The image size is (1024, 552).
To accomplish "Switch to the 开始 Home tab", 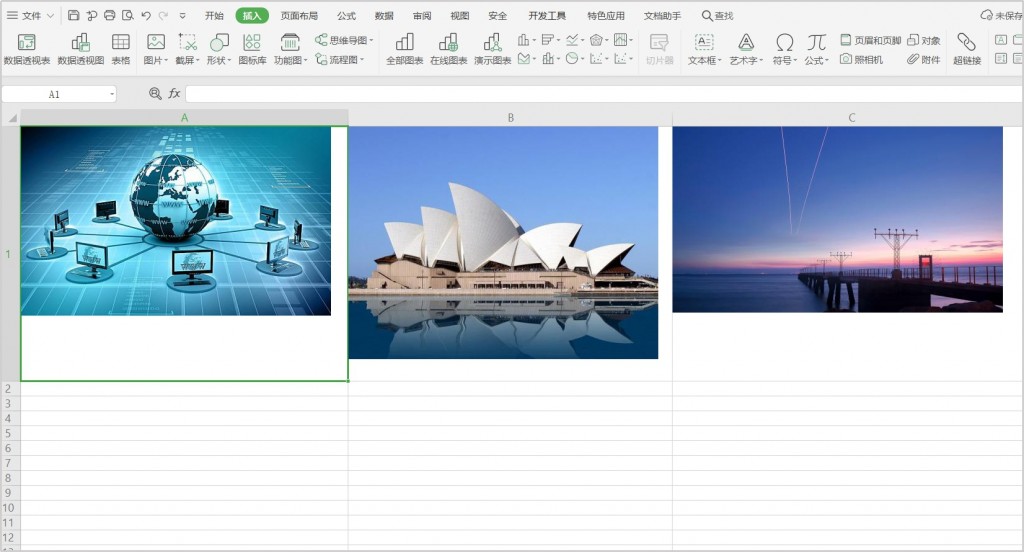I will click(214, 15).
